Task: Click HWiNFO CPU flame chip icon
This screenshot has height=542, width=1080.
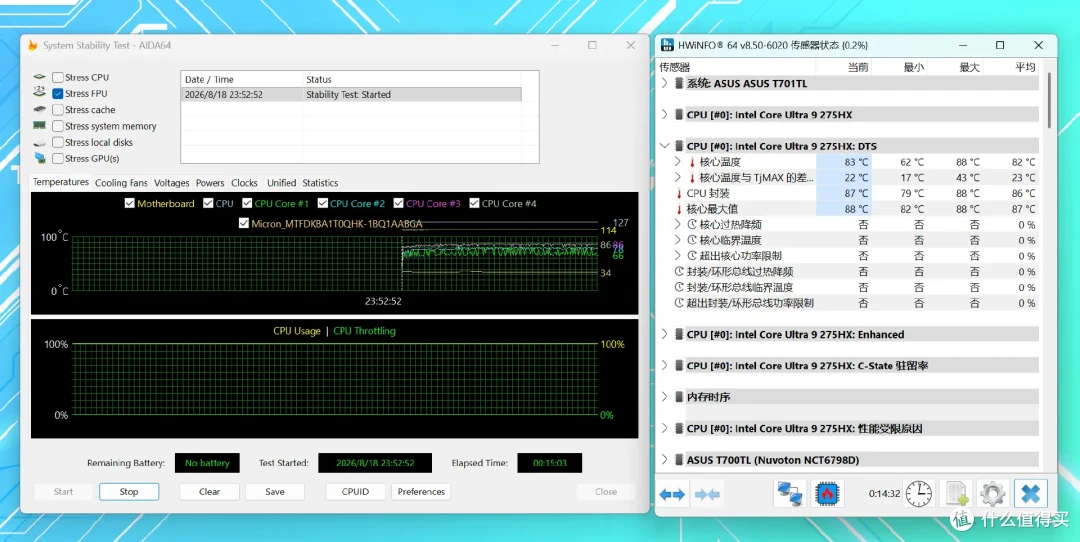Action: coord(827,494)
